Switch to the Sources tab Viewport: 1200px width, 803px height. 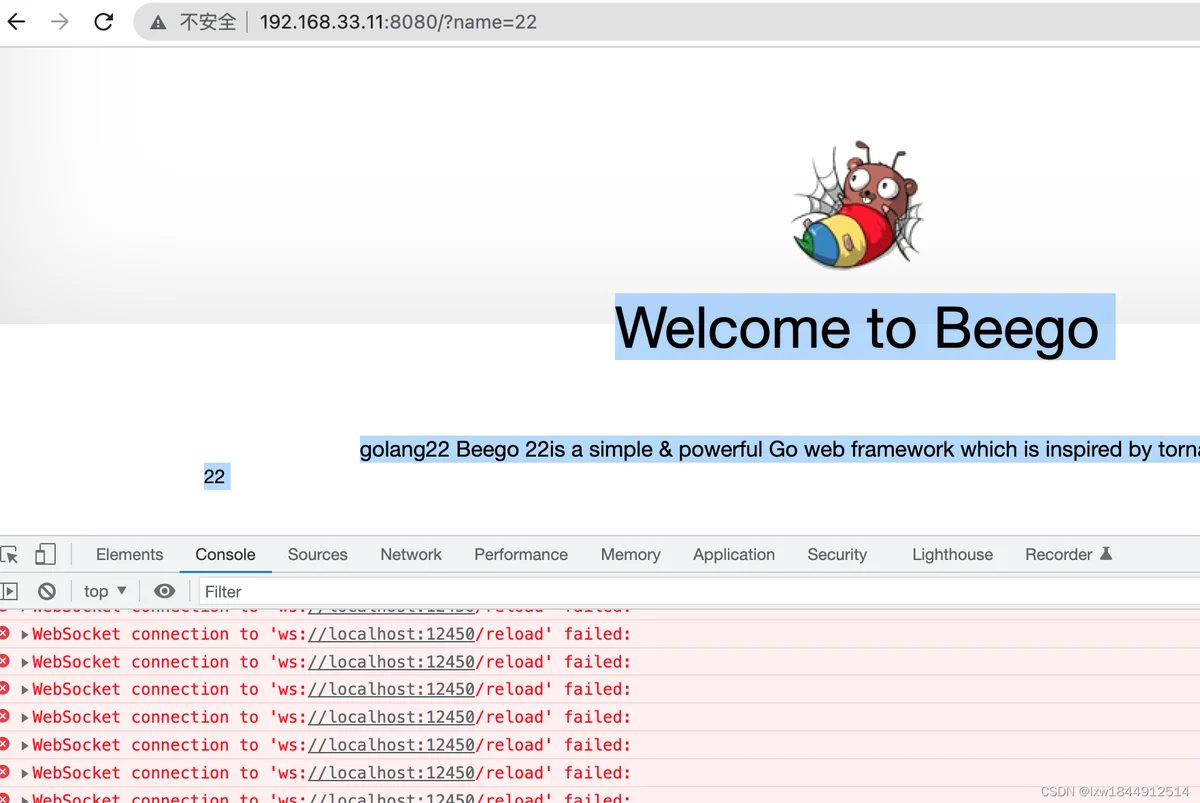[318, 554]
